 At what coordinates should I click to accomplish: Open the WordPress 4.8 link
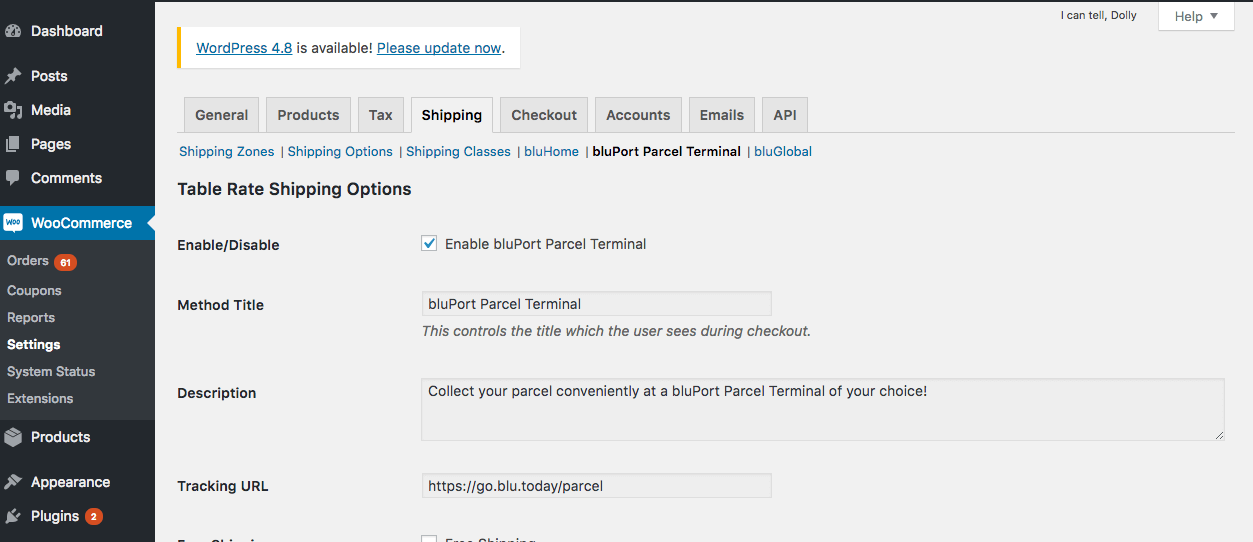pyautogui.click(x=244, y=48)
